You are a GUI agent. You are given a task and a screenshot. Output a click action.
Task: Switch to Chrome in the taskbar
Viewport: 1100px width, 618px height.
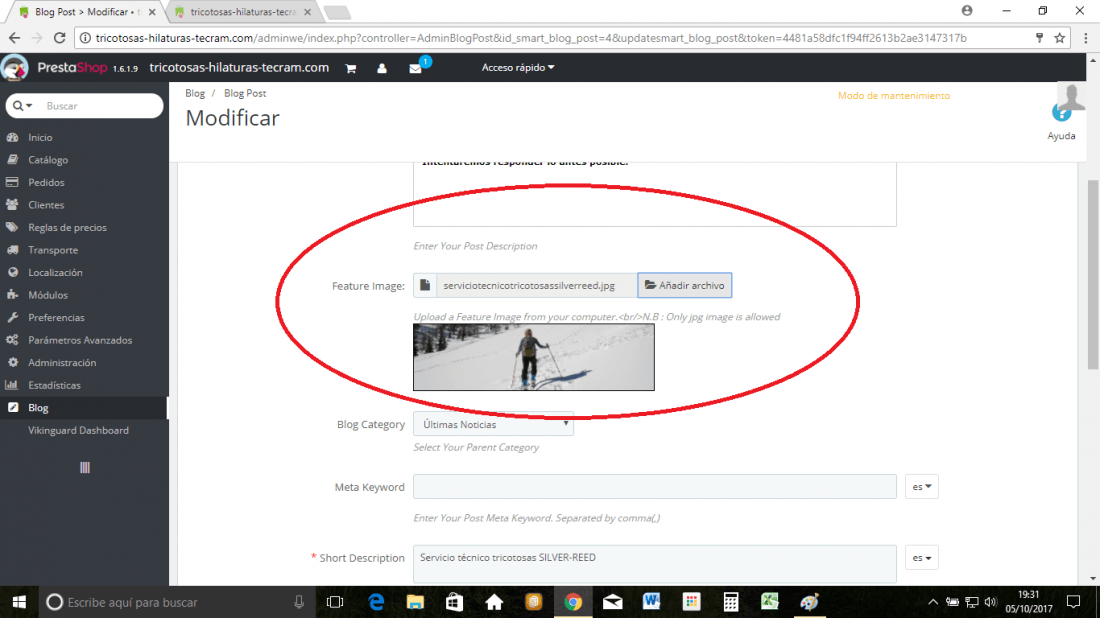[x=572, y=602]
